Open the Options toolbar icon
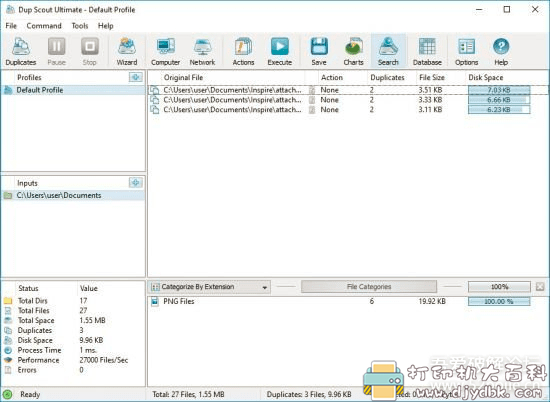This screenshot has width=550, height=402. tap(467, 52)
